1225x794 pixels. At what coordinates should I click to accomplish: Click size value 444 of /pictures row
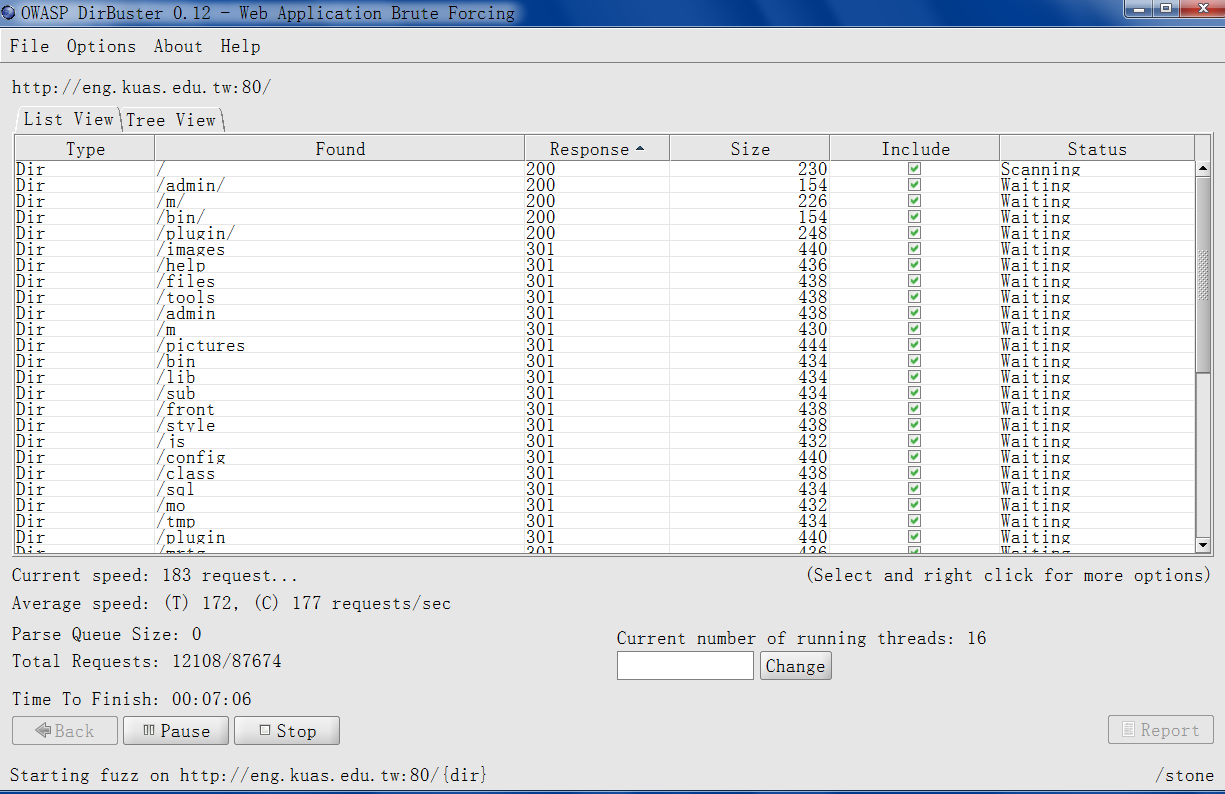click(813, 345)
